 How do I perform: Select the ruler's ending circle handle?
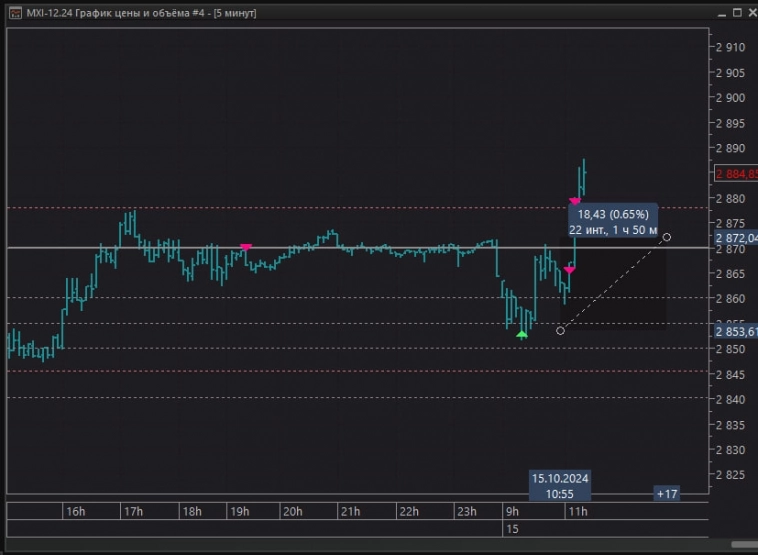667,237
